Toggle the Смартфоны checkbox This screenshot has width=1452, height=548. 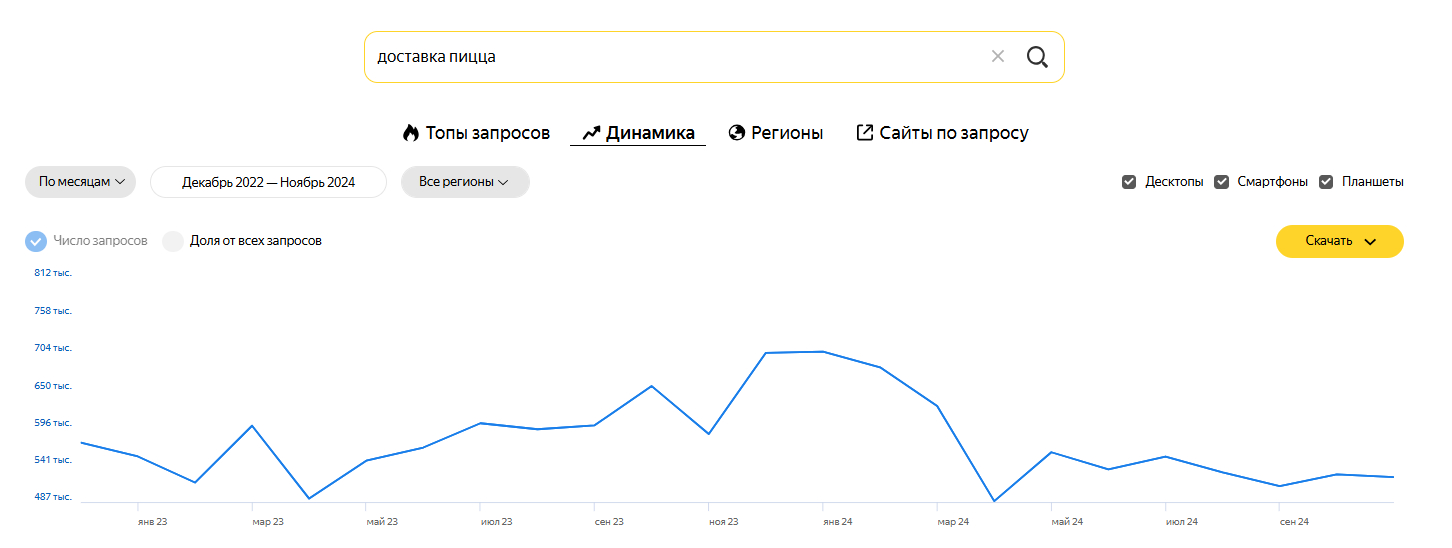(1221, 182)
